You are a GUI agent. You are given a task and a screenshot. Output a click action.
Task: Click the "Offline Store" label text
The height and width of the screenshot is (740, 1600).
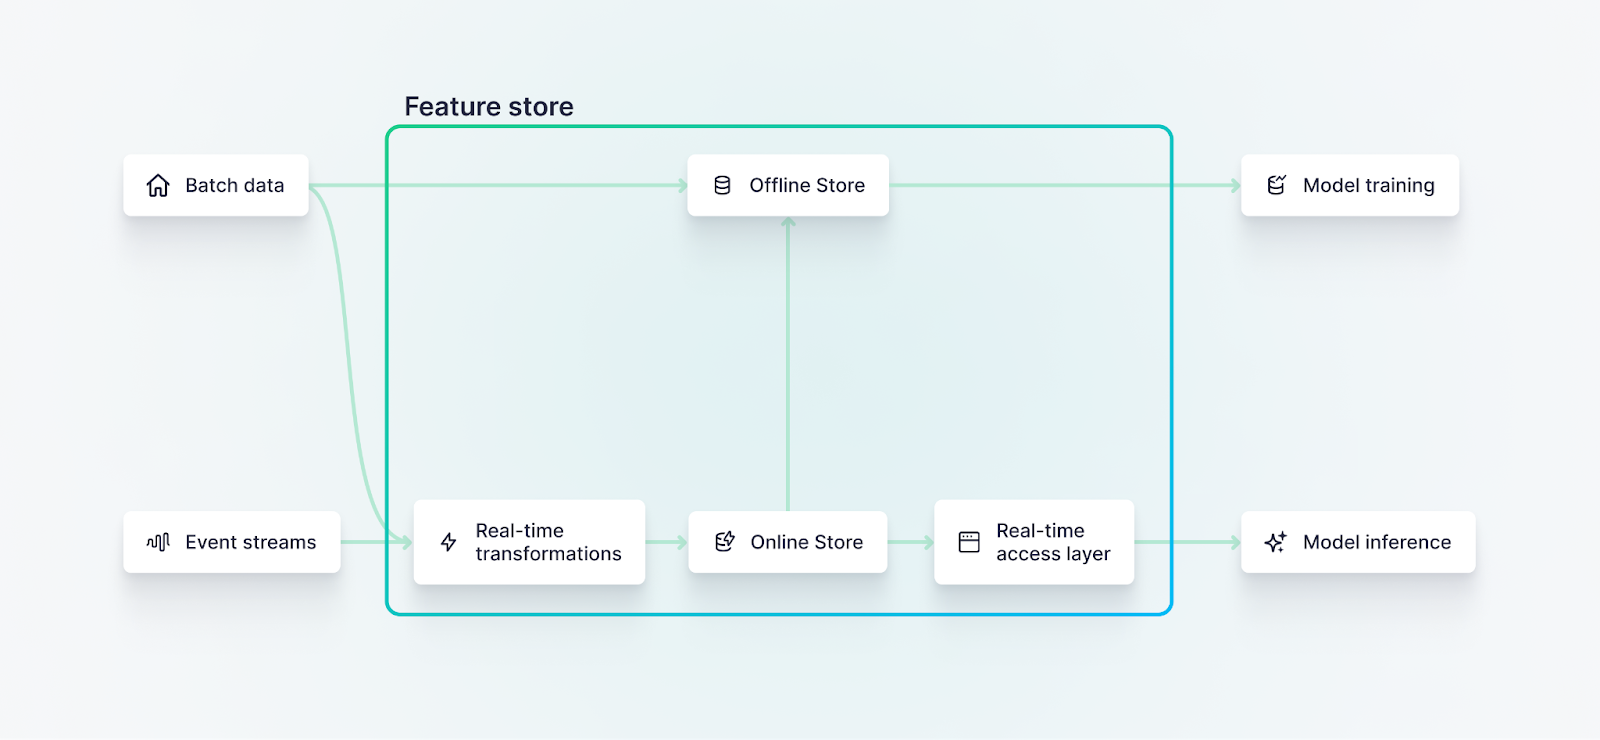coord(806,186)
